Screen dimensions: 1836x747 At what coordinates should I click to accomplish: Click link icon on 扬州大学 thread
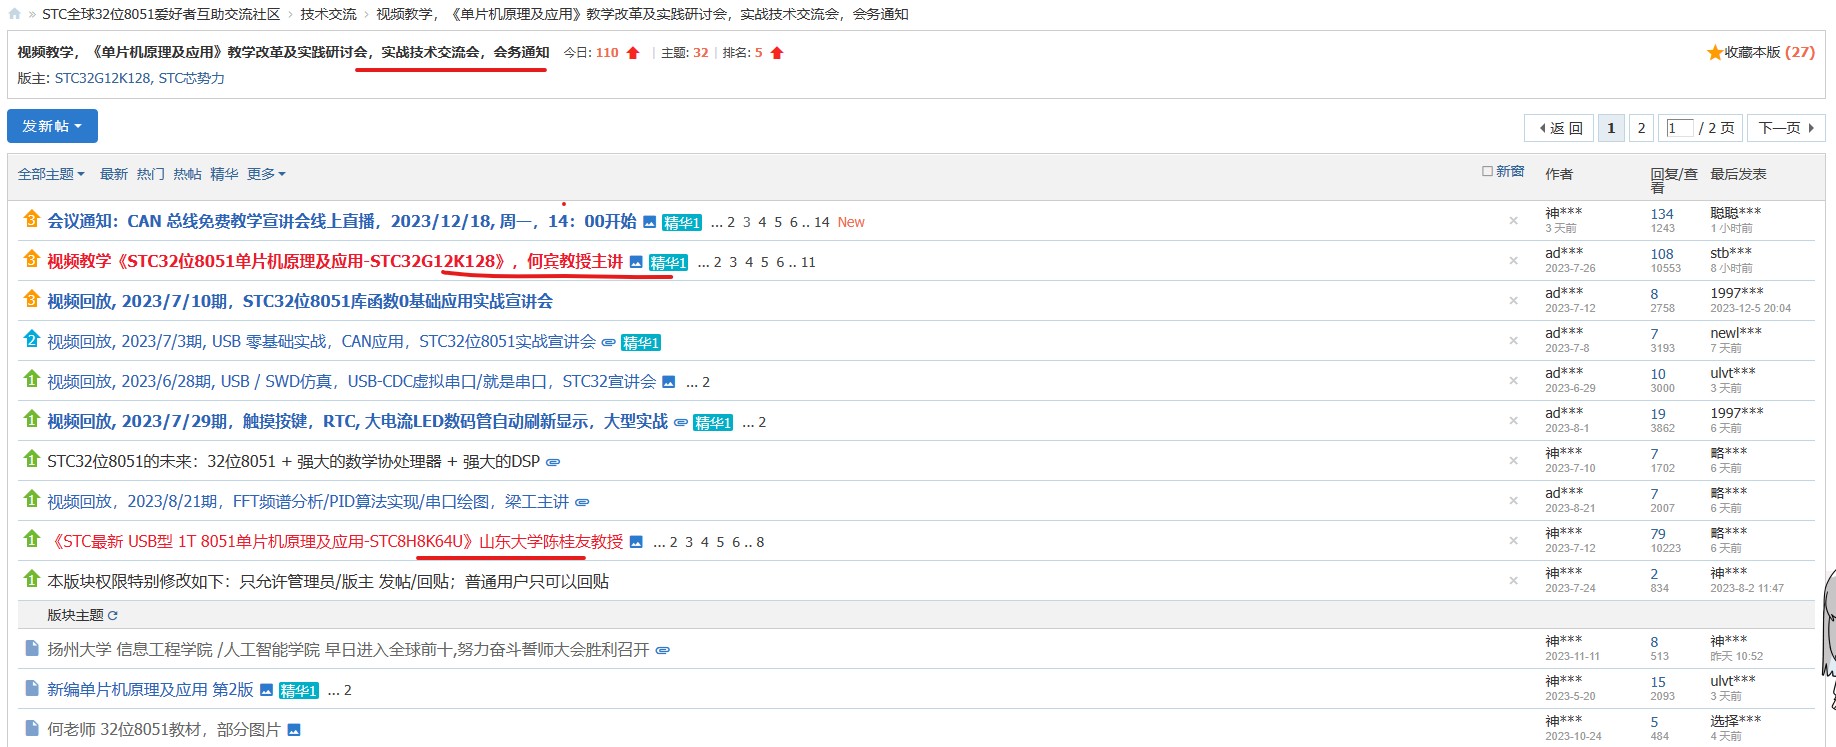click(662, 650)
